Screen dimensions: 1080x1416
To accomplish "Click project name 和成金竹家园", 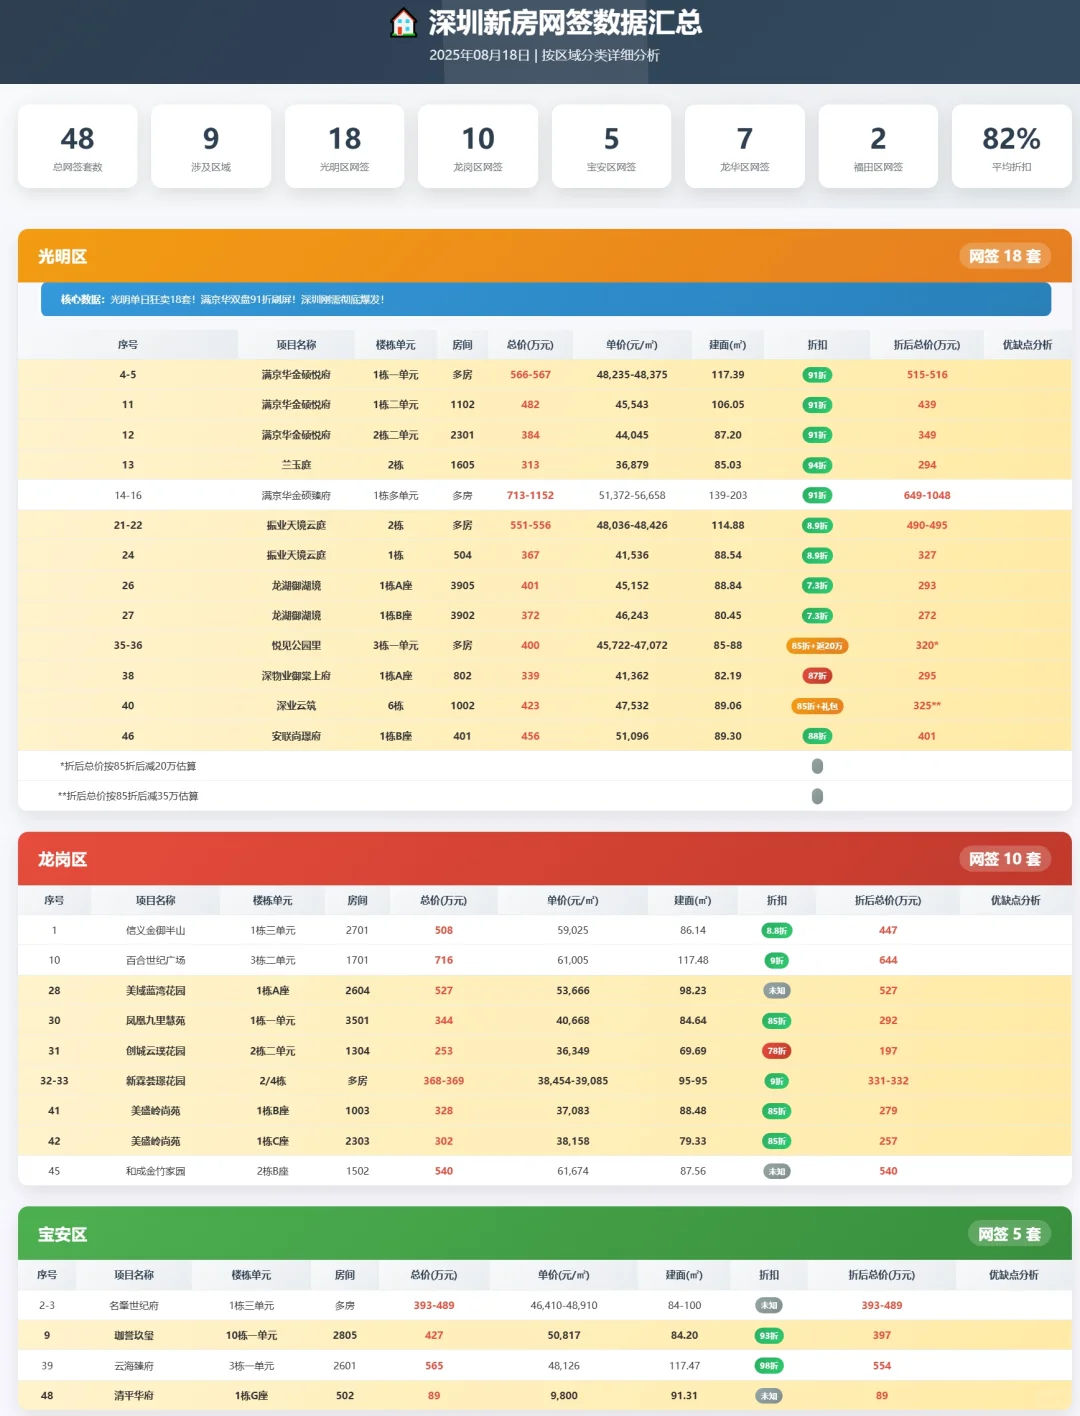I will tap(155, 1171).
